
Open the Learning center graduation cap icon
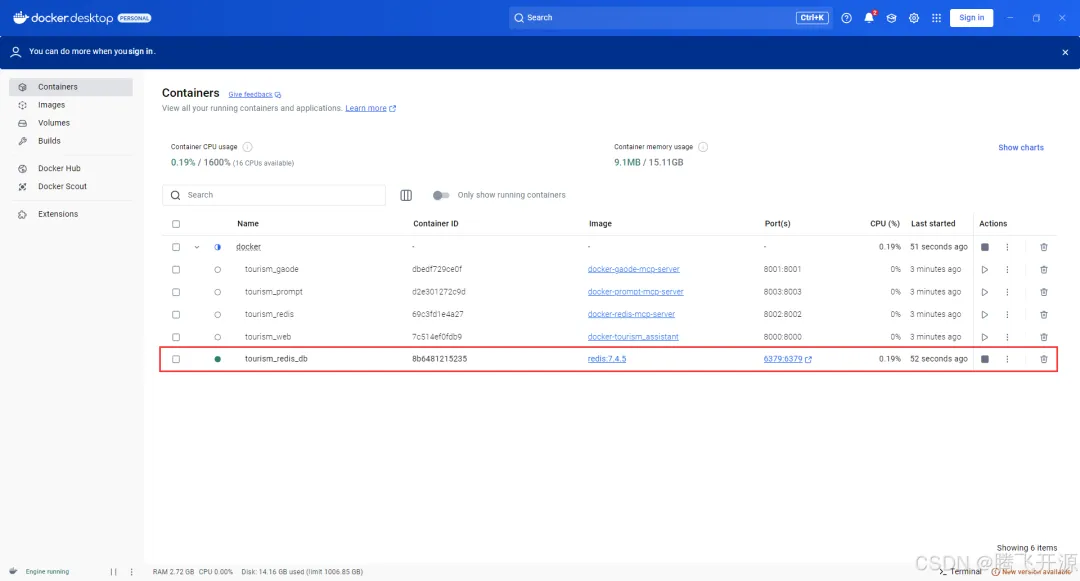[x=891, y=18]
